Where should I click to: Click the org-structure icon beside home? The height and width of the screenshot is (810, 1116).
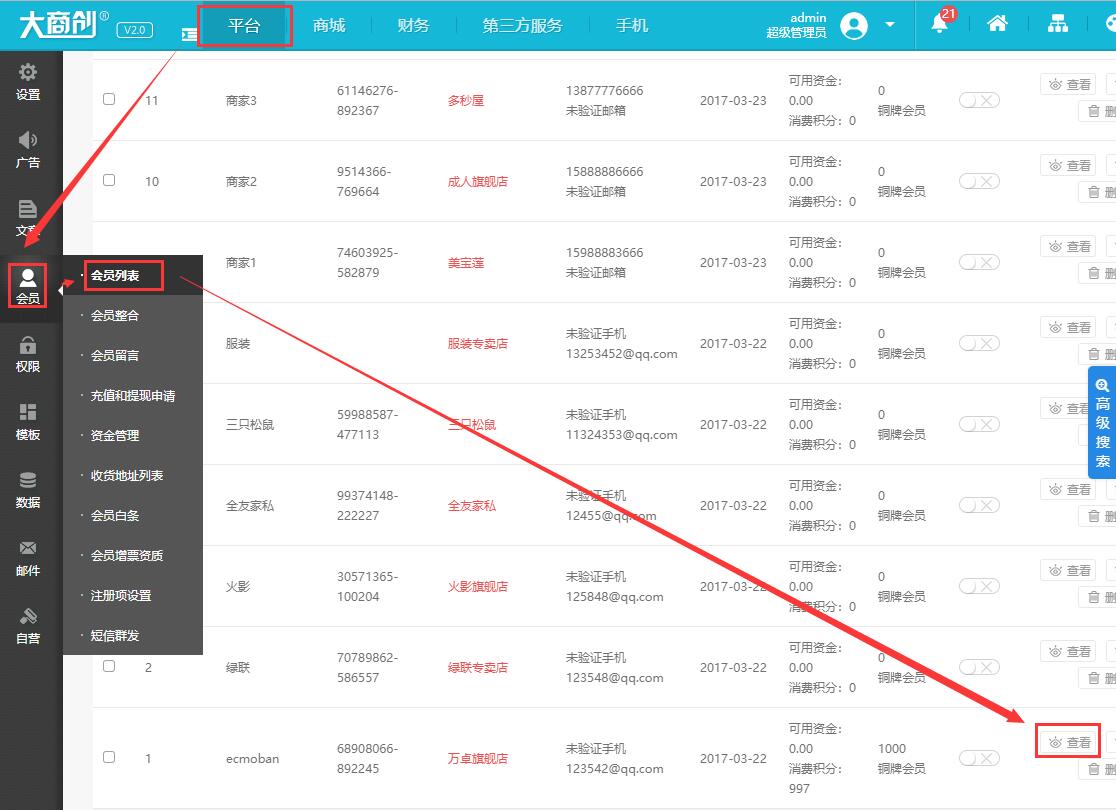tap(1058, 23)
